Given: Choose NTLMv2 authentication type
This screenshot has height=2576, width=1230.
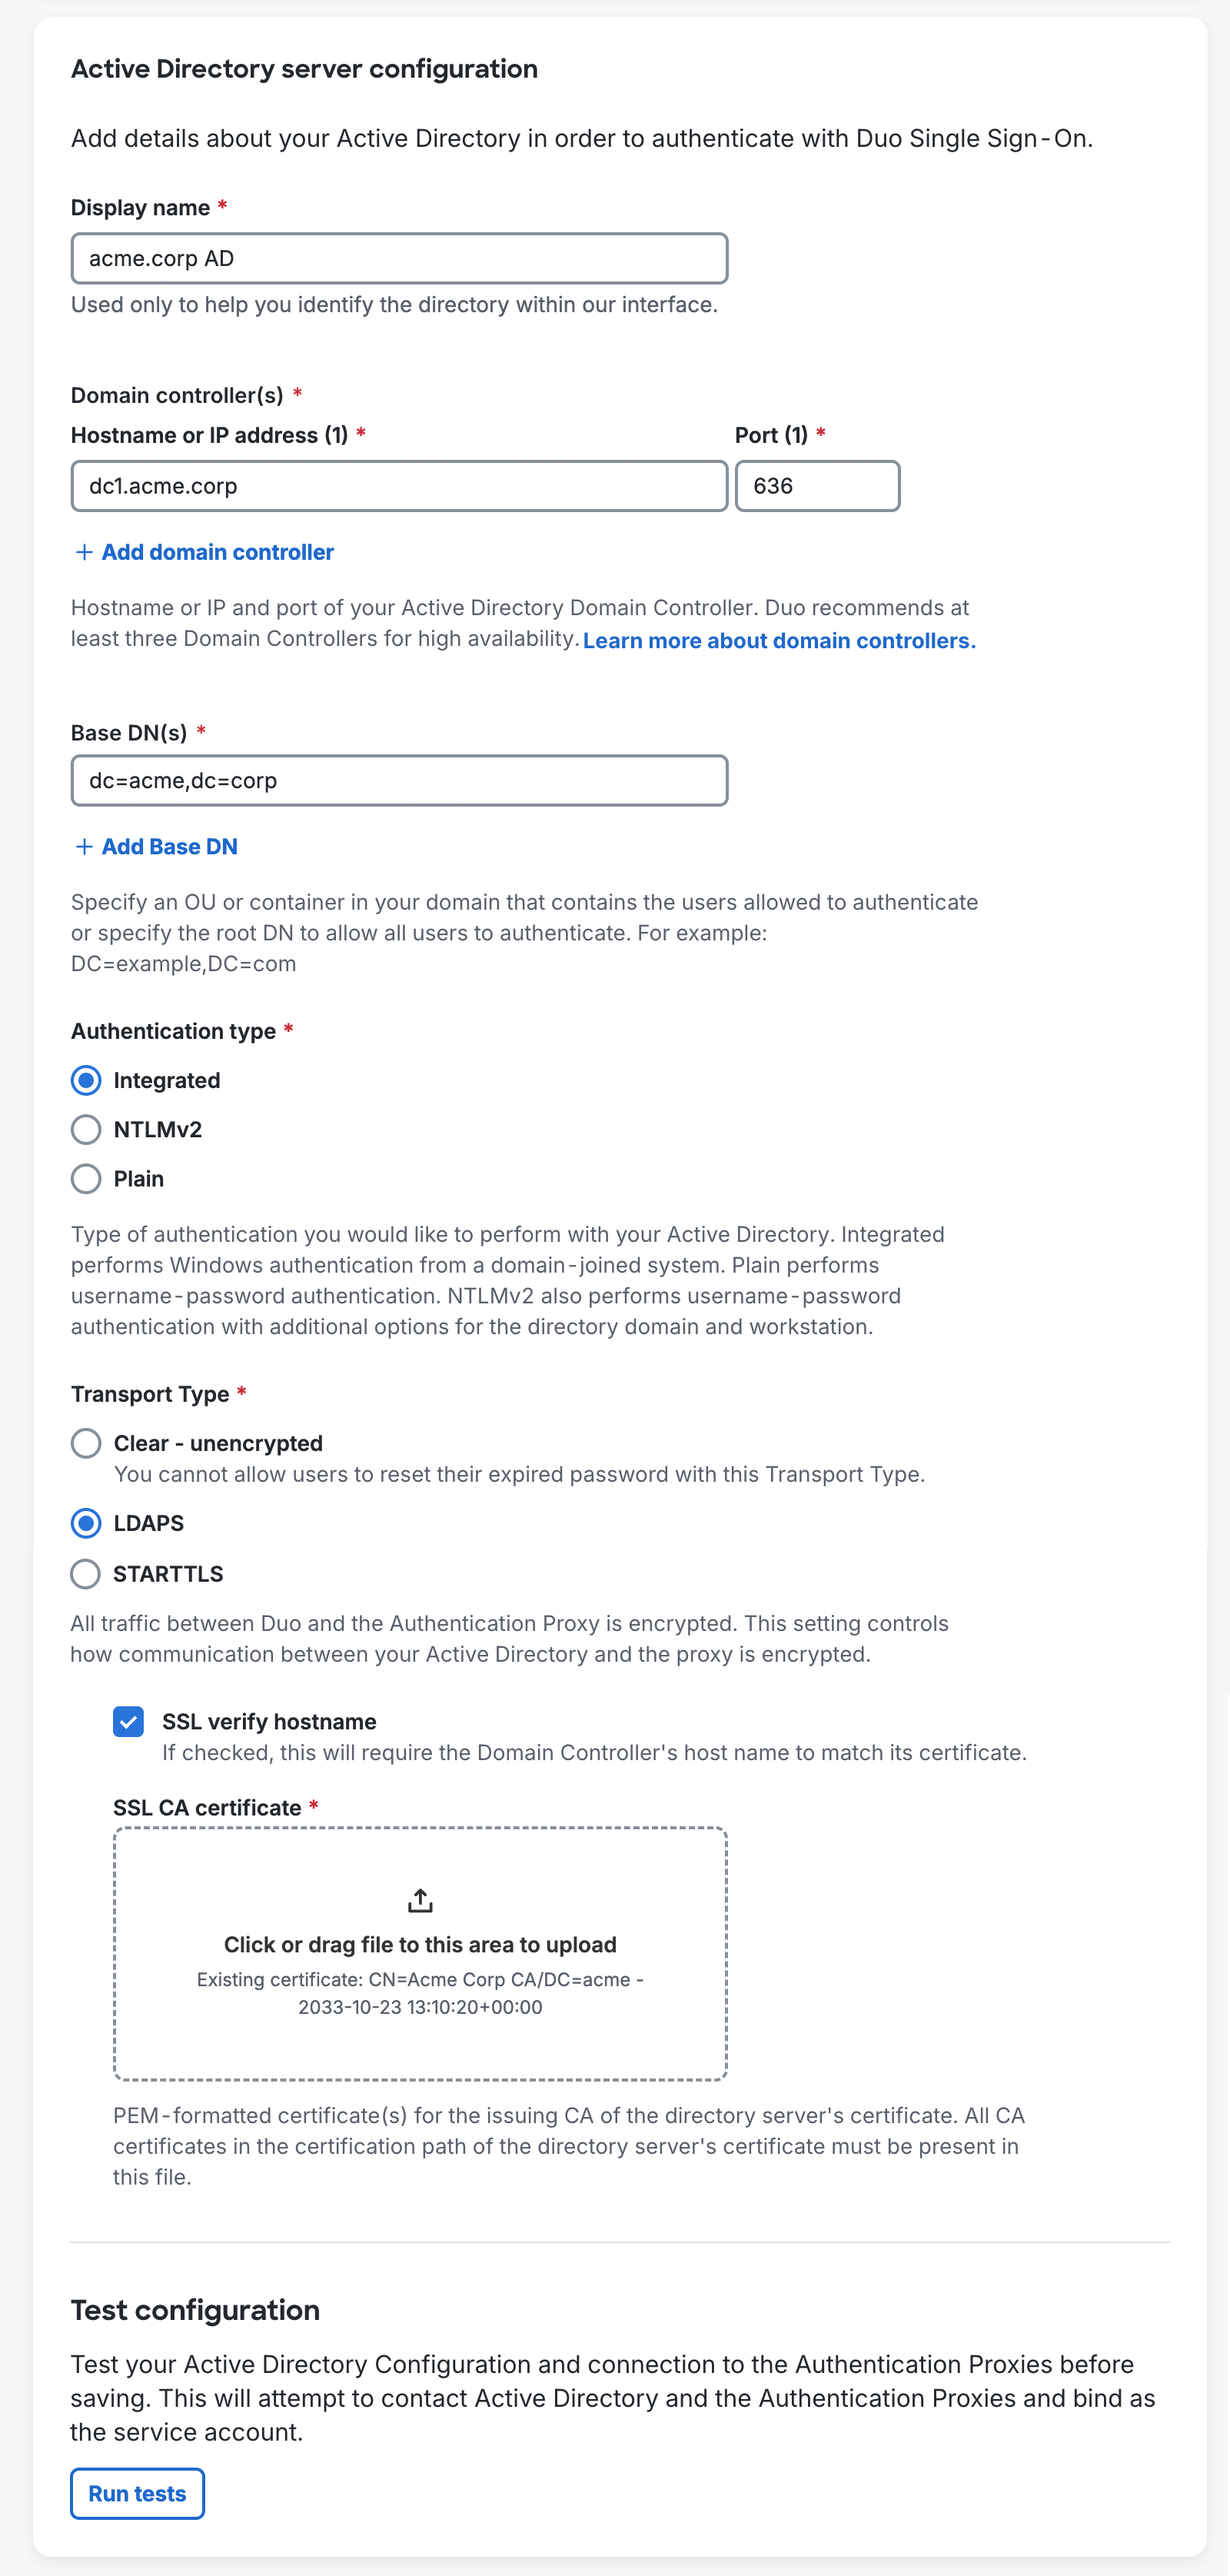Looking at the screenshot, I should click(86, 1129).
